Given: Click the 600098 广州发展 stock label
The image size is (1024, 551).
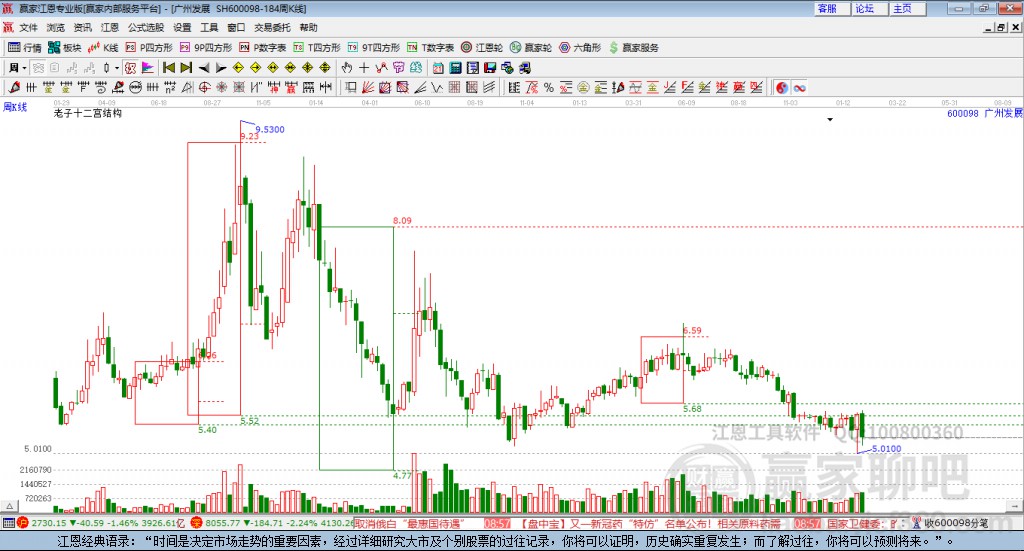Looking at the screenshot, I should click(x=984, y=113).
